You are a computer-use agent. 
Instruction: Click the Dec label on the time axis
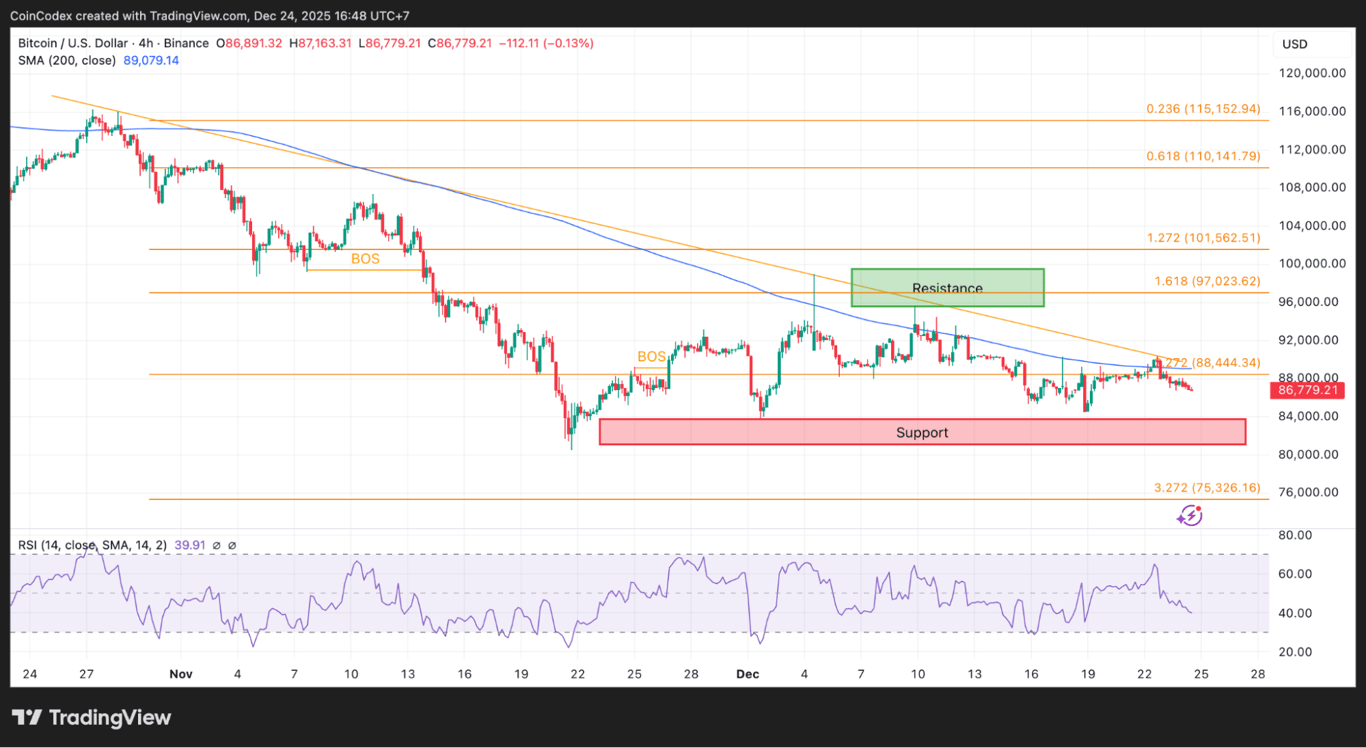coord(748,674)
